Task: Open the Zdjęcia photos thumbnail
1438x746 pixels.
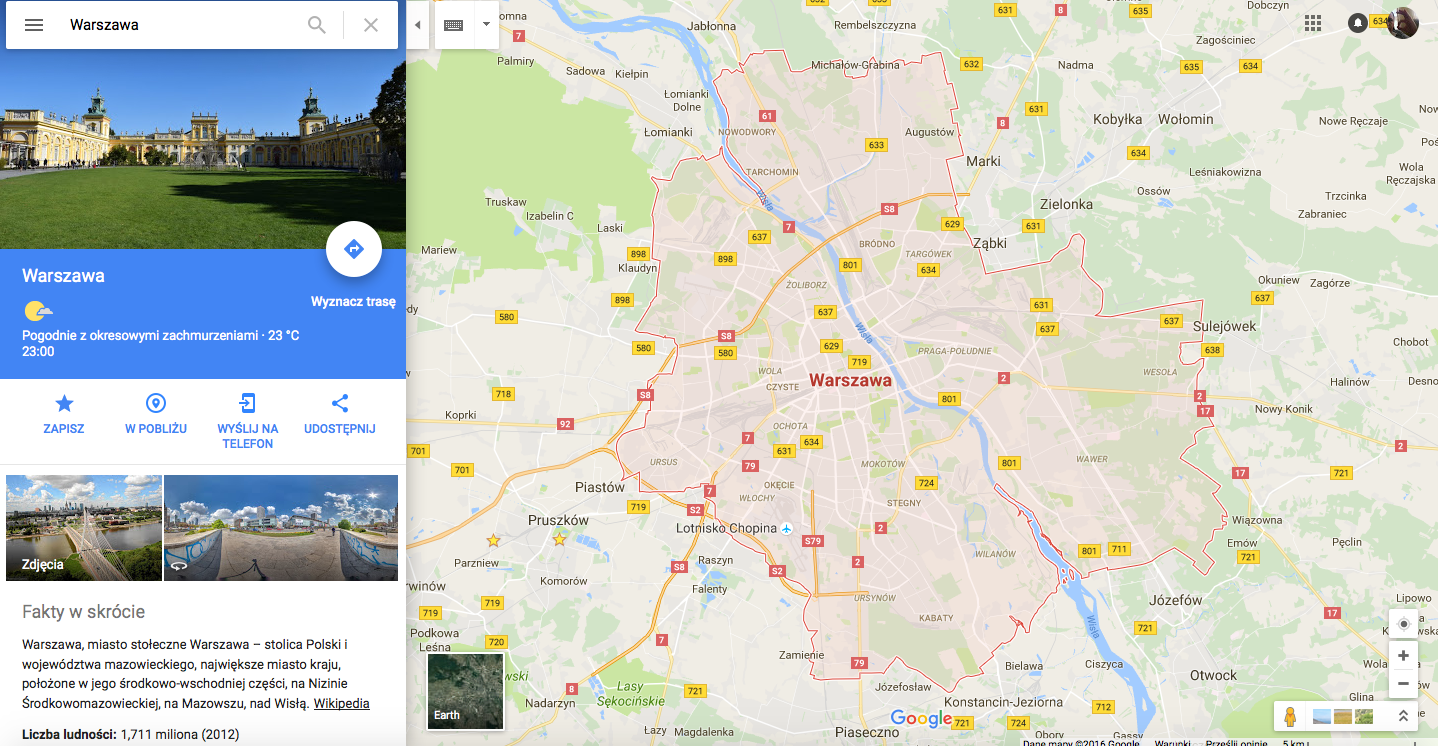Action: [x=84, y=528]
